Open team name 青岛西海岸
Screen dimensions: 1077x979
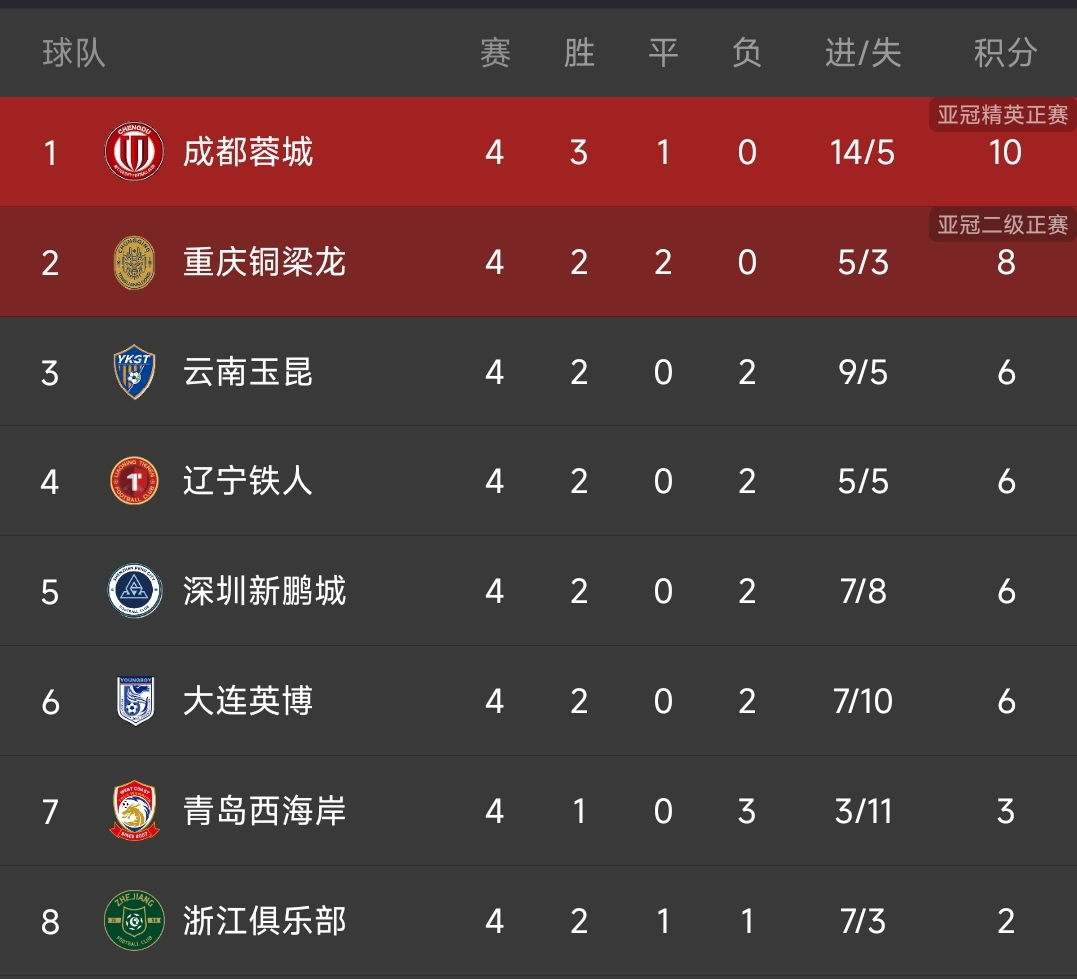264,810
